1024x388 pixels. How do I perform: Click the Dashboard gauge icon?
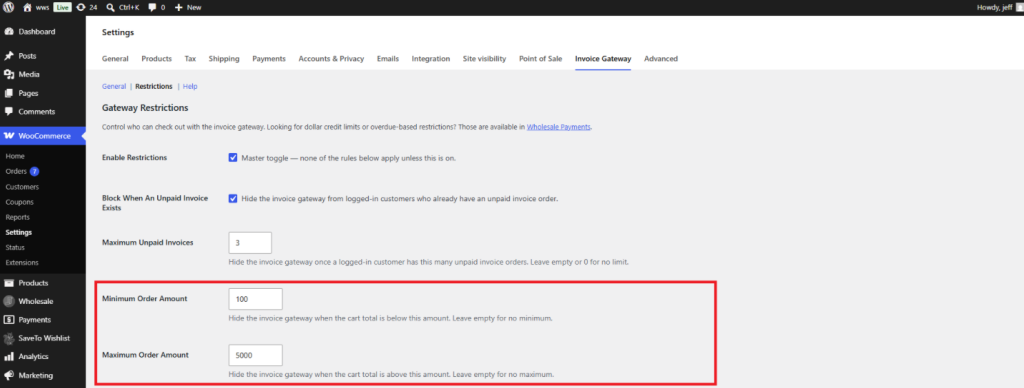(x=9, y=31)
